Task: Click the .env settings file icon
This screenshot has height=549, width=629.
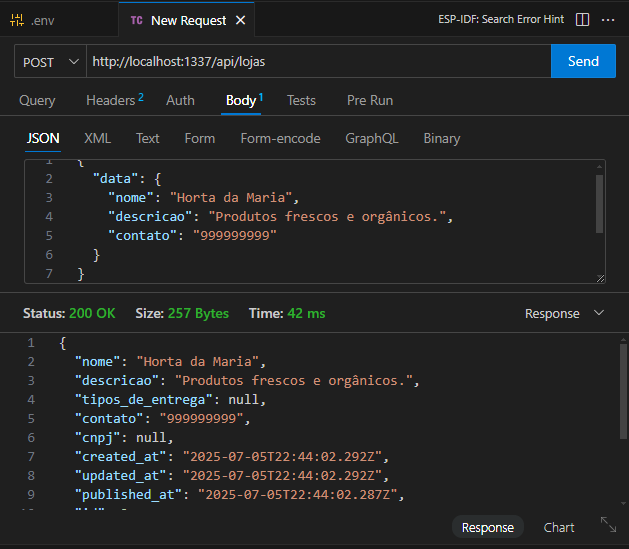Action: [17, 20]
